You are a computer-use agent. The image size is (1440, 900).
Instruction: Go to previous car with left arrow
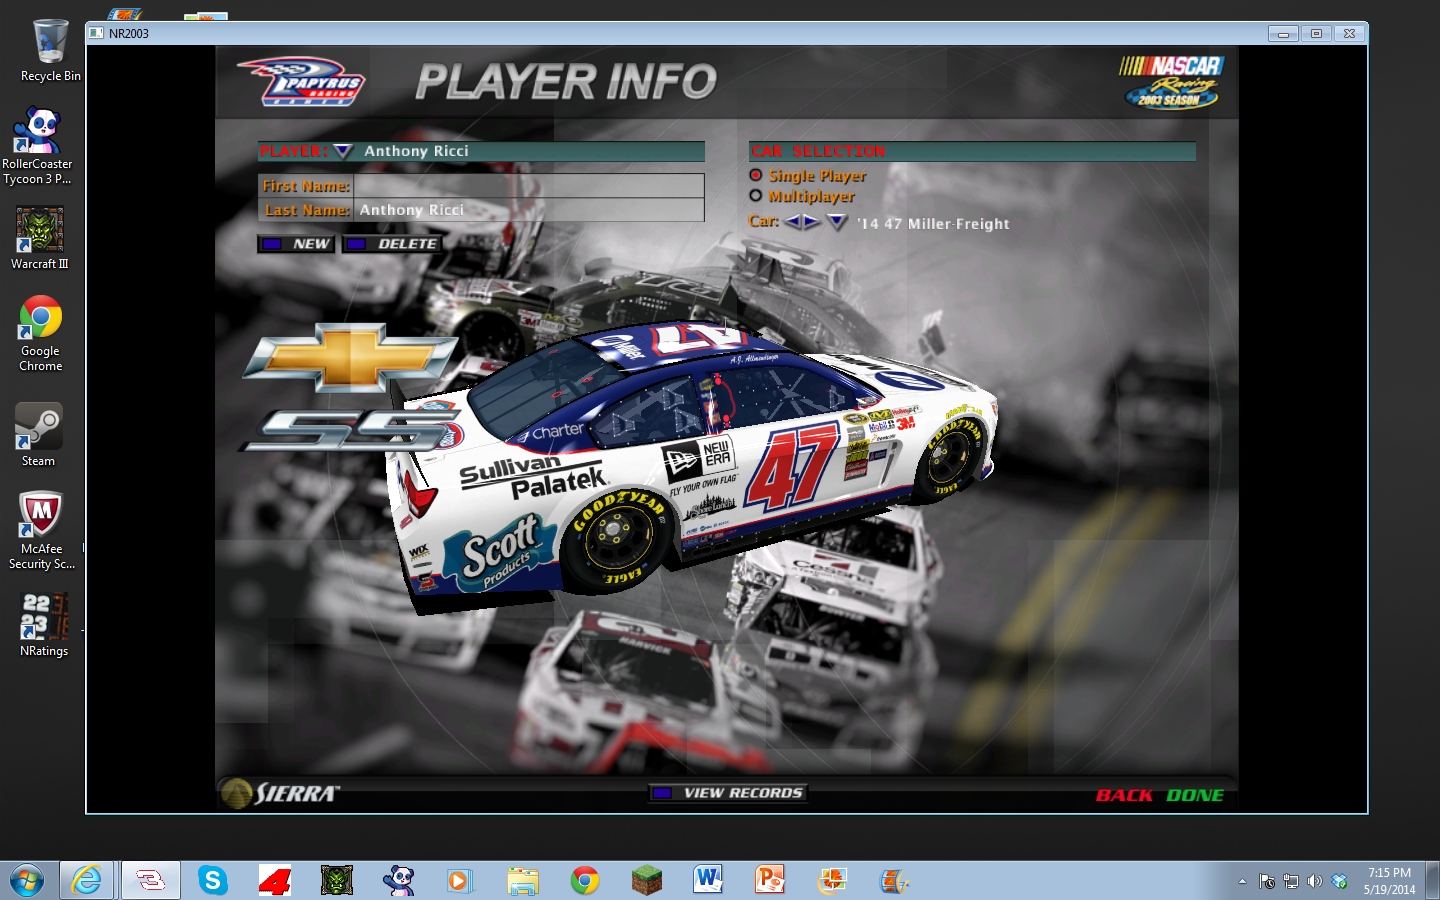coord(793,222)
